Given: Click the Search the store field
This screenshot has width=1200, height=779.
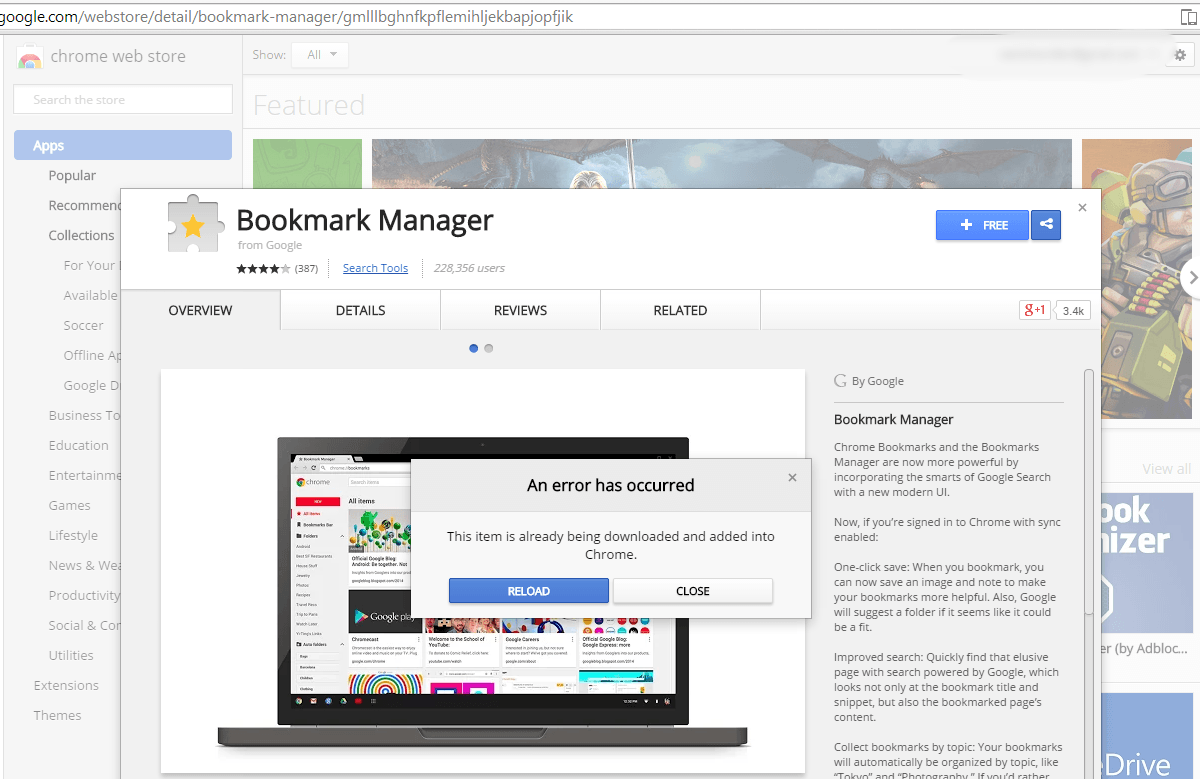Looking at the screenshot, I should click(x=122, y=99).
